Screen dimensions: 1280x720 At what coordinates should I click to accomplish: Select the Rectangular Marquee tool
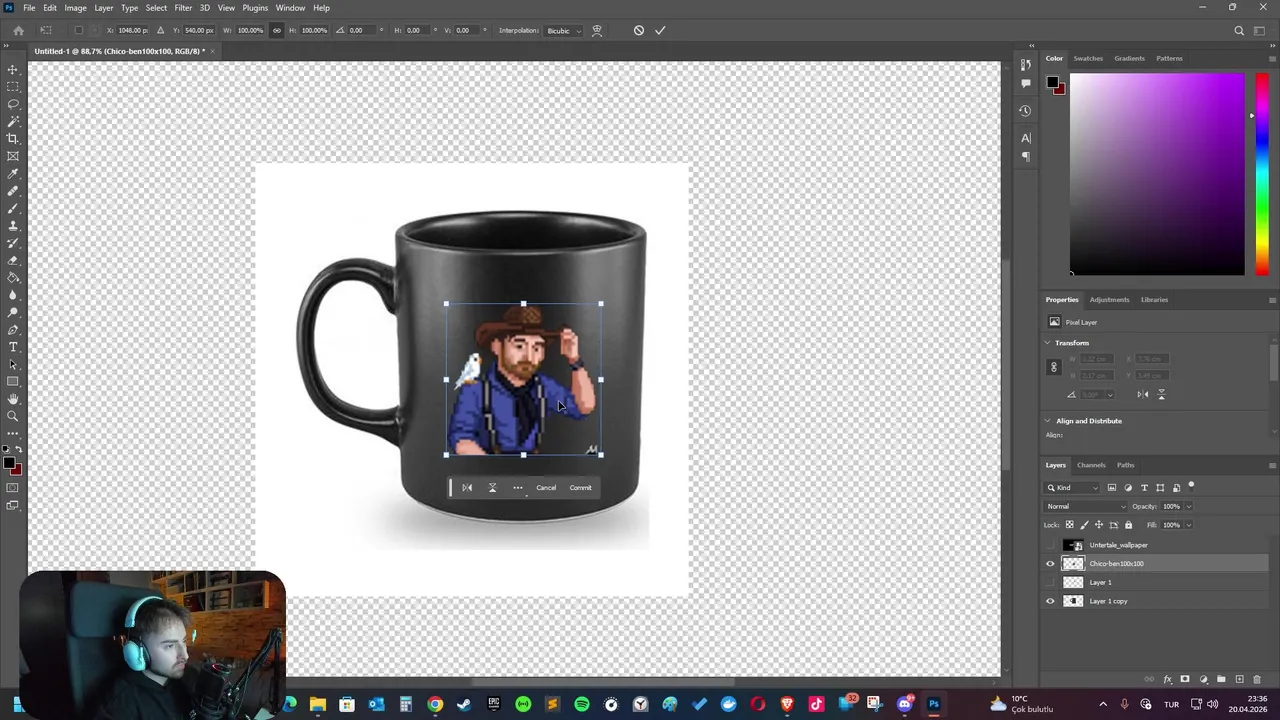click(x=13, y=87)
